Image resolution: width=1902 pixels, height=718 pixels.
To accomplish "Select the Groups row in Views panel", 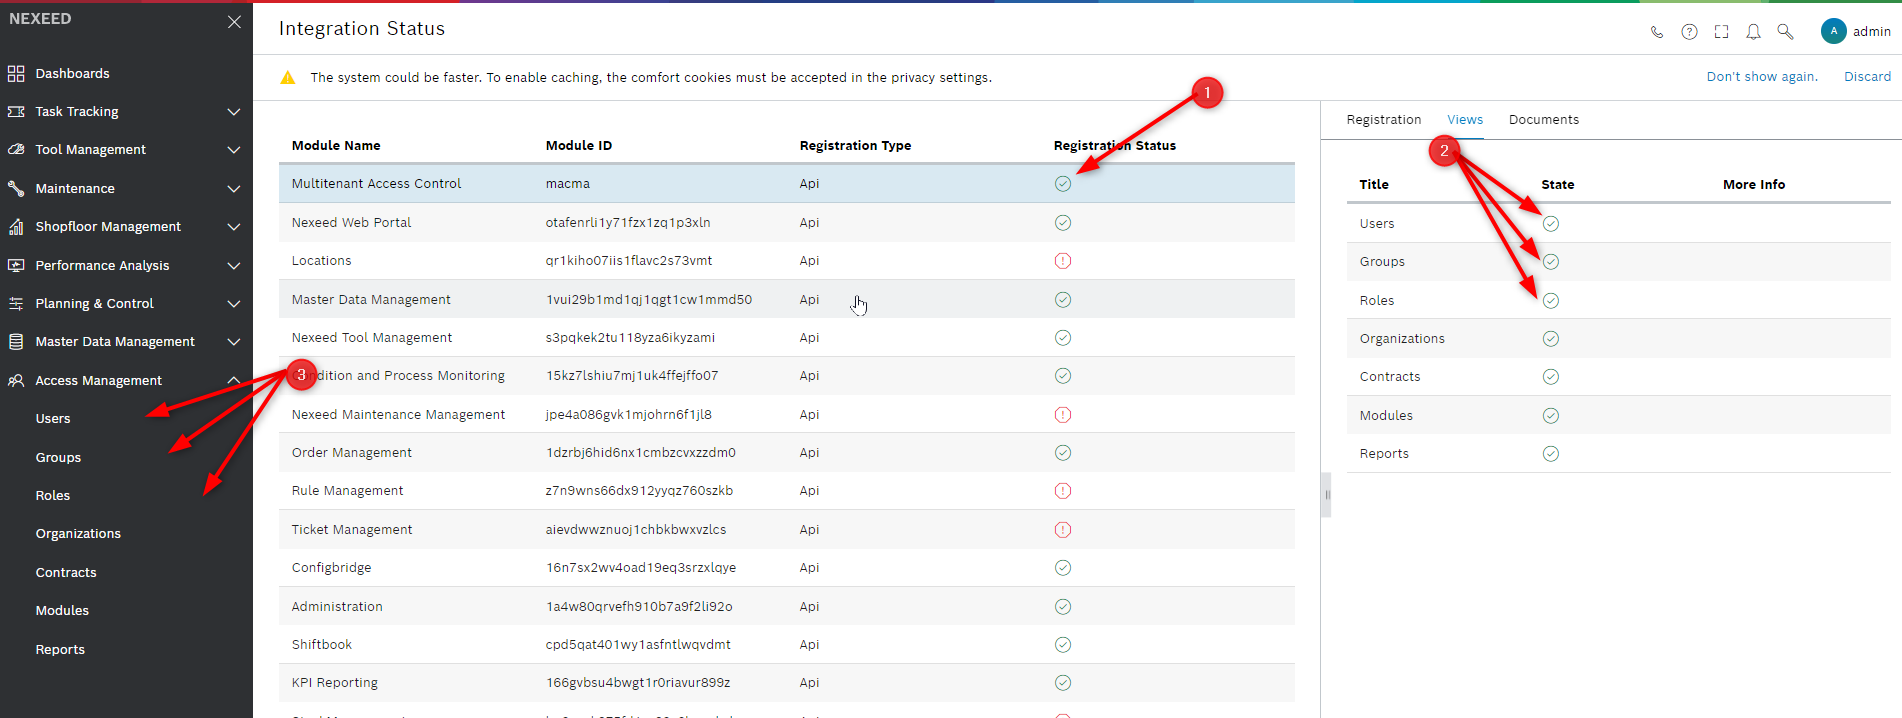I will pyautogui.click(x=1618, y=262).
